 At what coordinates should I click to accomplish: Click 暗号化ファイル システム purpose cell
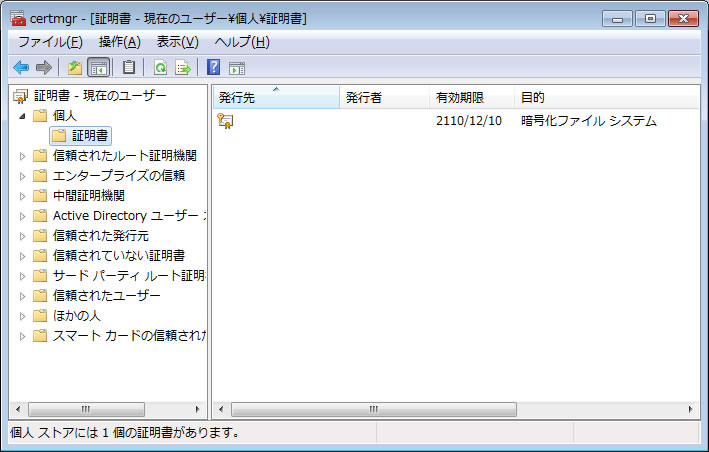[589, 121]
